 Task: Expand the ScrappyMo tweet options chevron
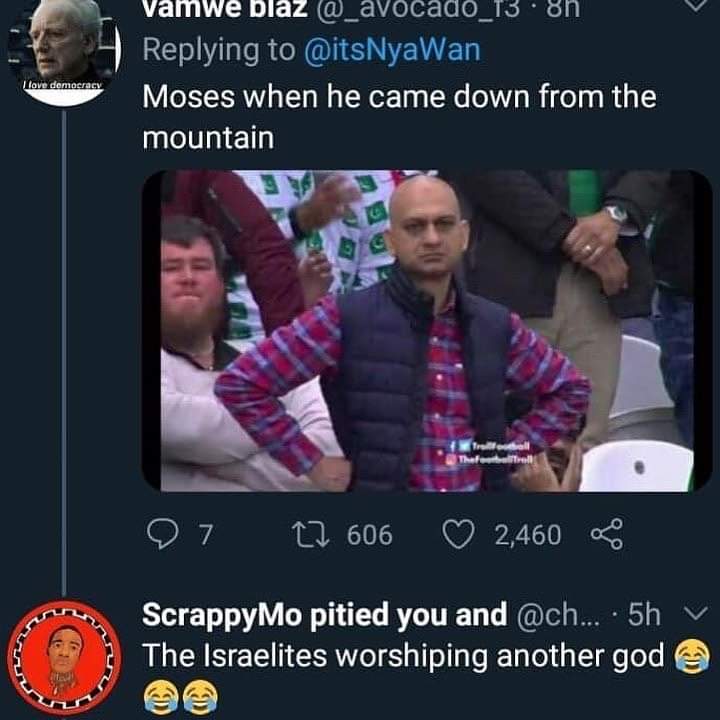click(696, 613)
